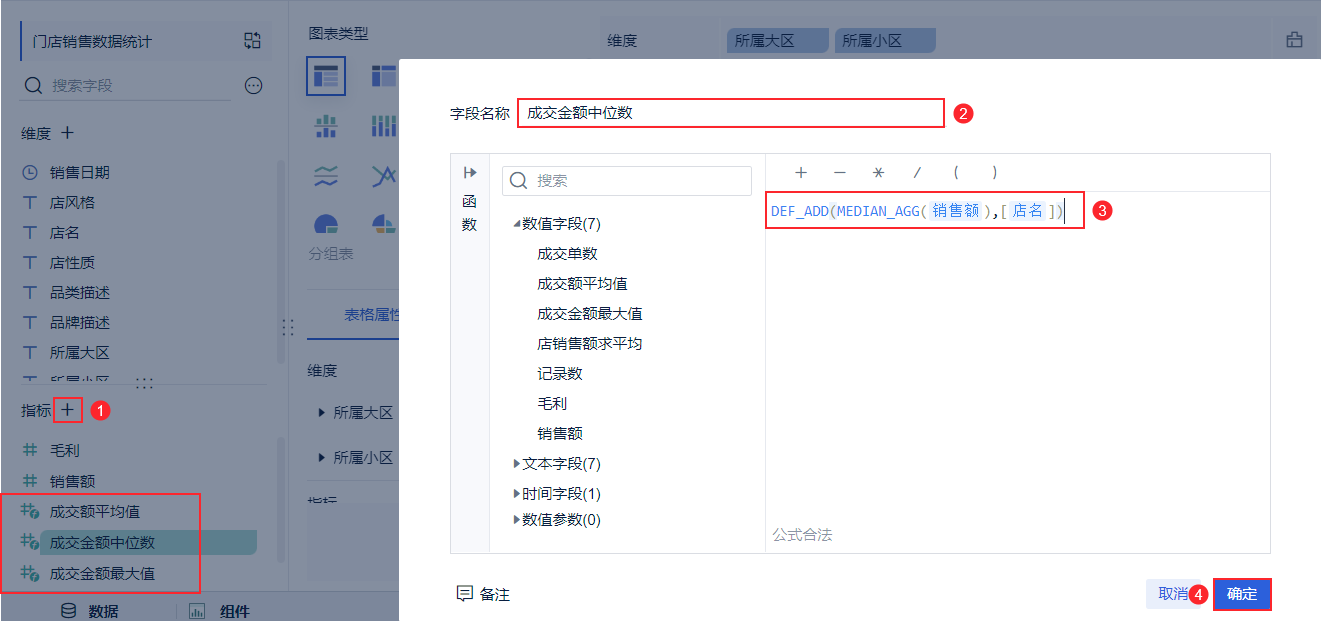Click the 备注 remark icon
The height and width of the screenshot is (621, 1321).
coord(464,594)
